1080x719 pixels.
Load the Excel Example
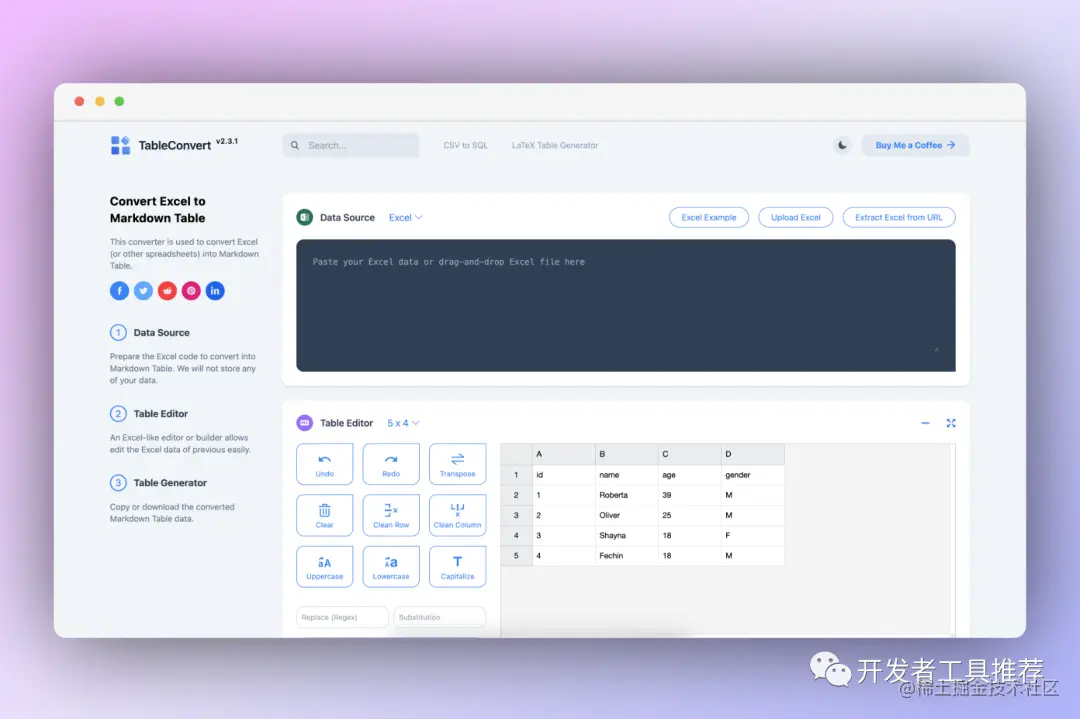[709, 217]
